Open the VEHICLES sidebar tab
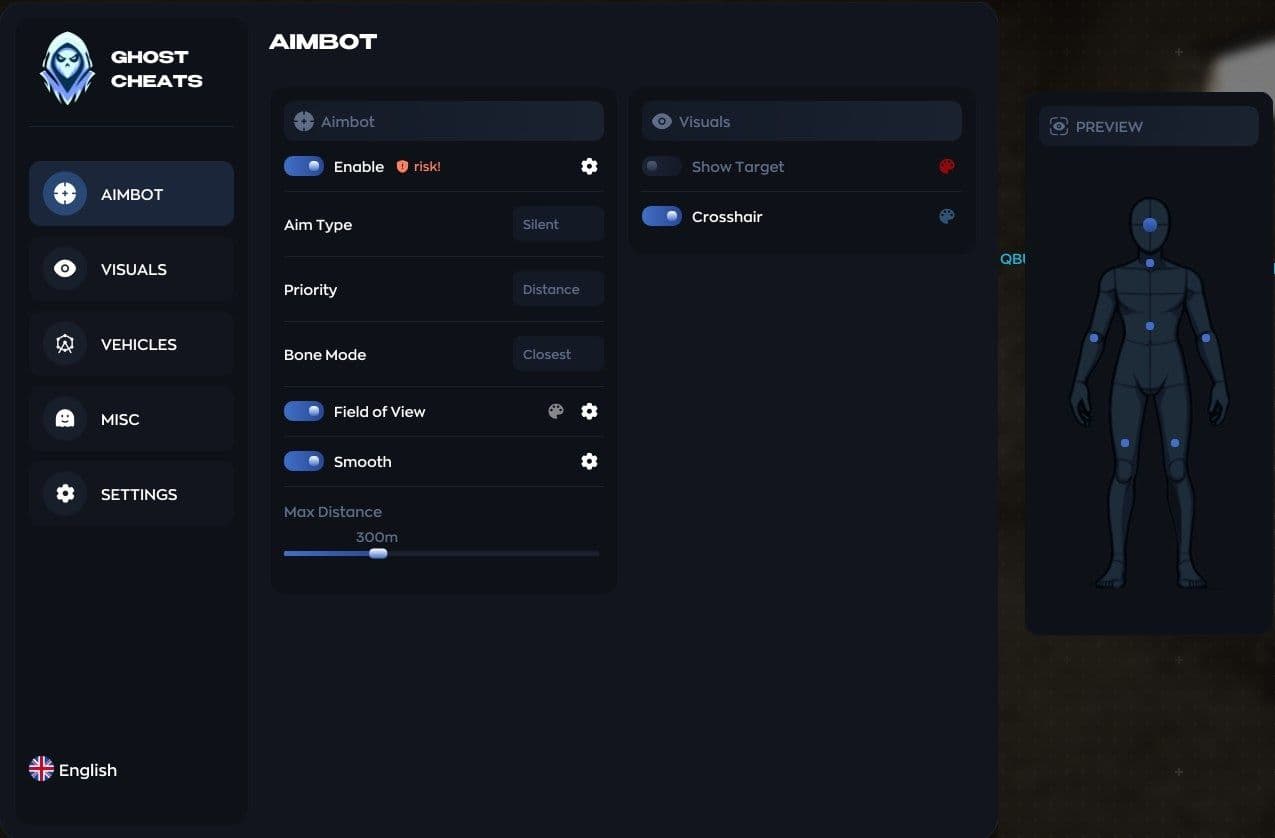 [131, 344]
